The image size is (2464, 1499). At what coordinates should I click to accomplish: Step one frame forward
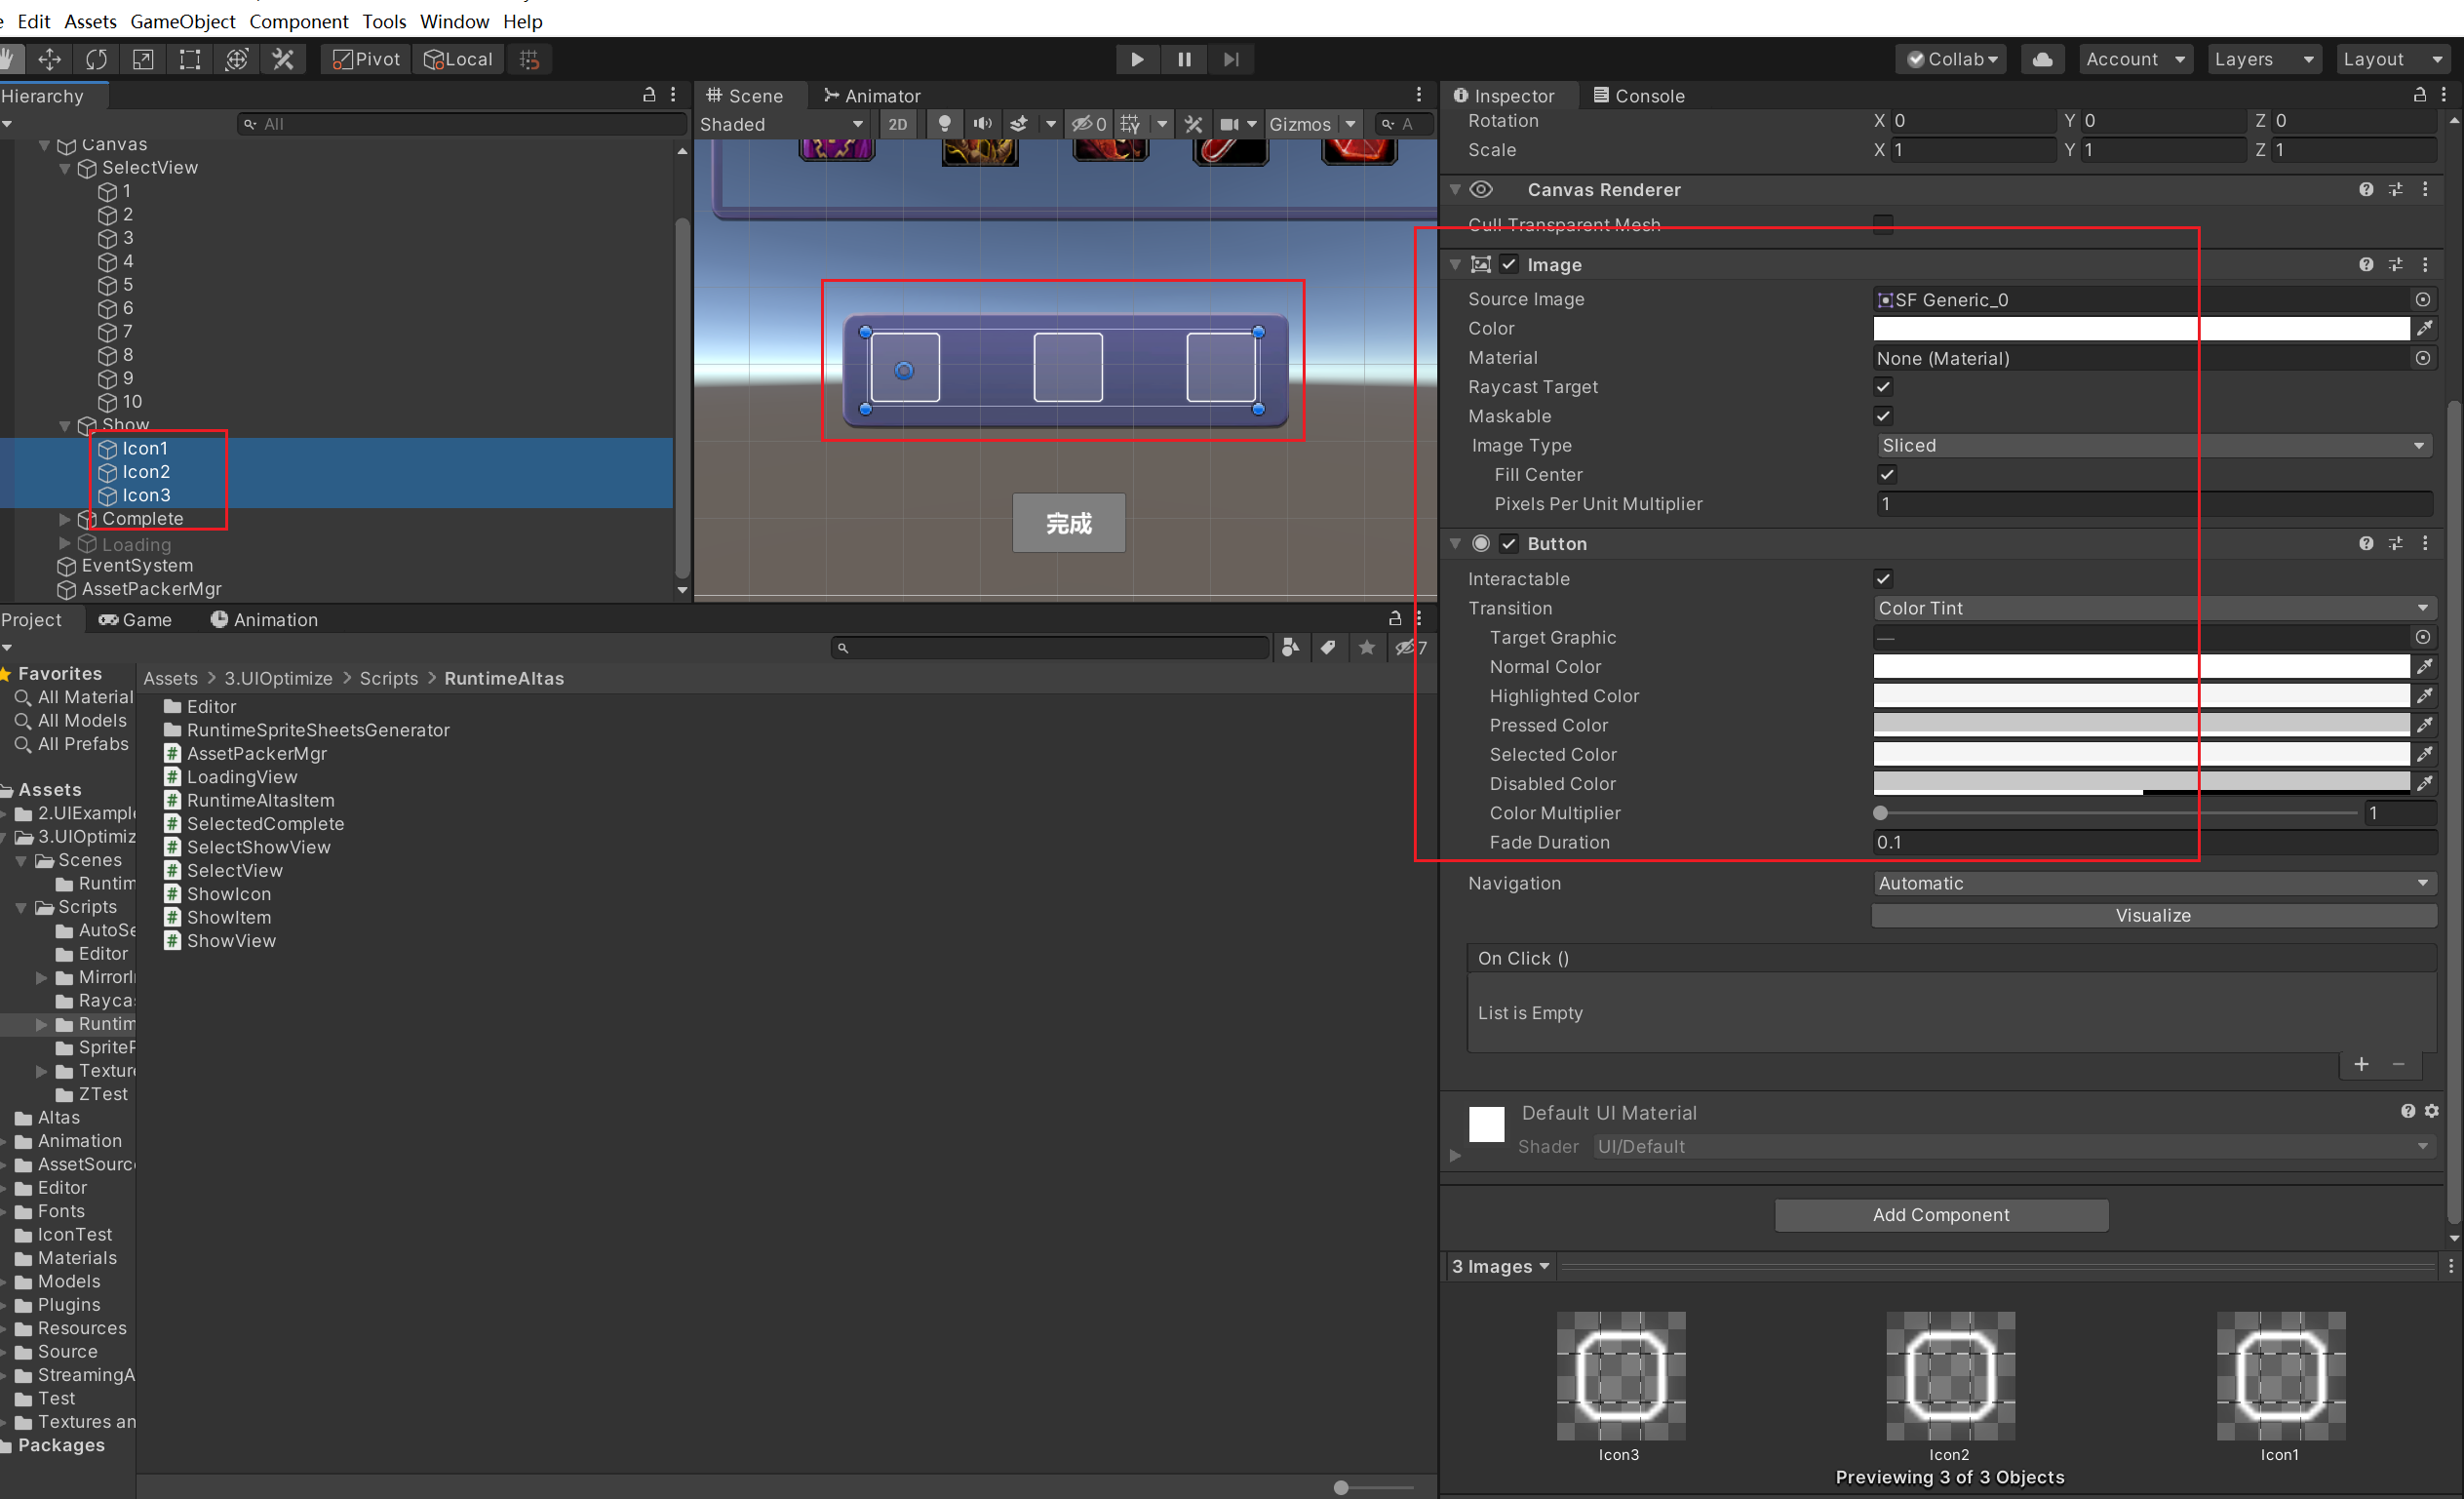coord(1231,59)
